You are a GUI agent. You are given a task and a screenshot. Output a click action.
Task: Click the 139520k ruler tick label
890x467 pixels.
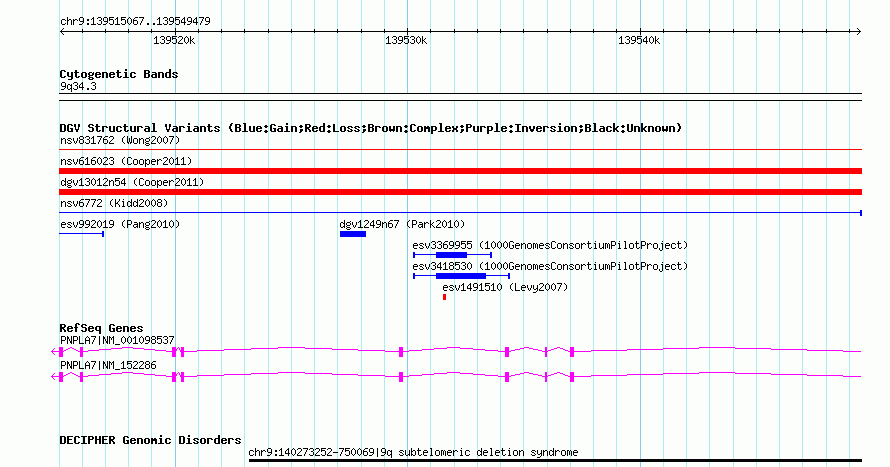click(174, 40)
